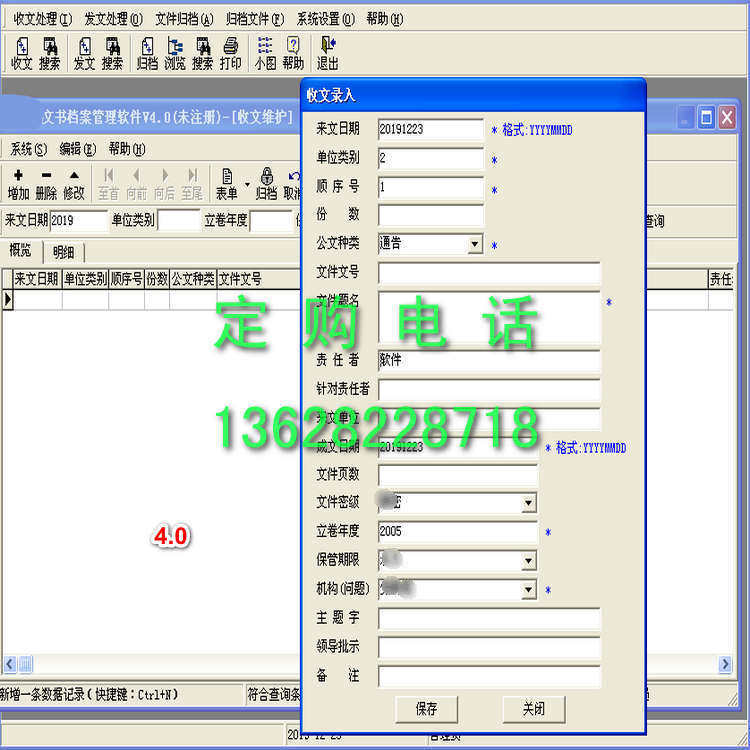Click the 顺序号 input field
Screen dimensions: 750x750
(430, 187)
